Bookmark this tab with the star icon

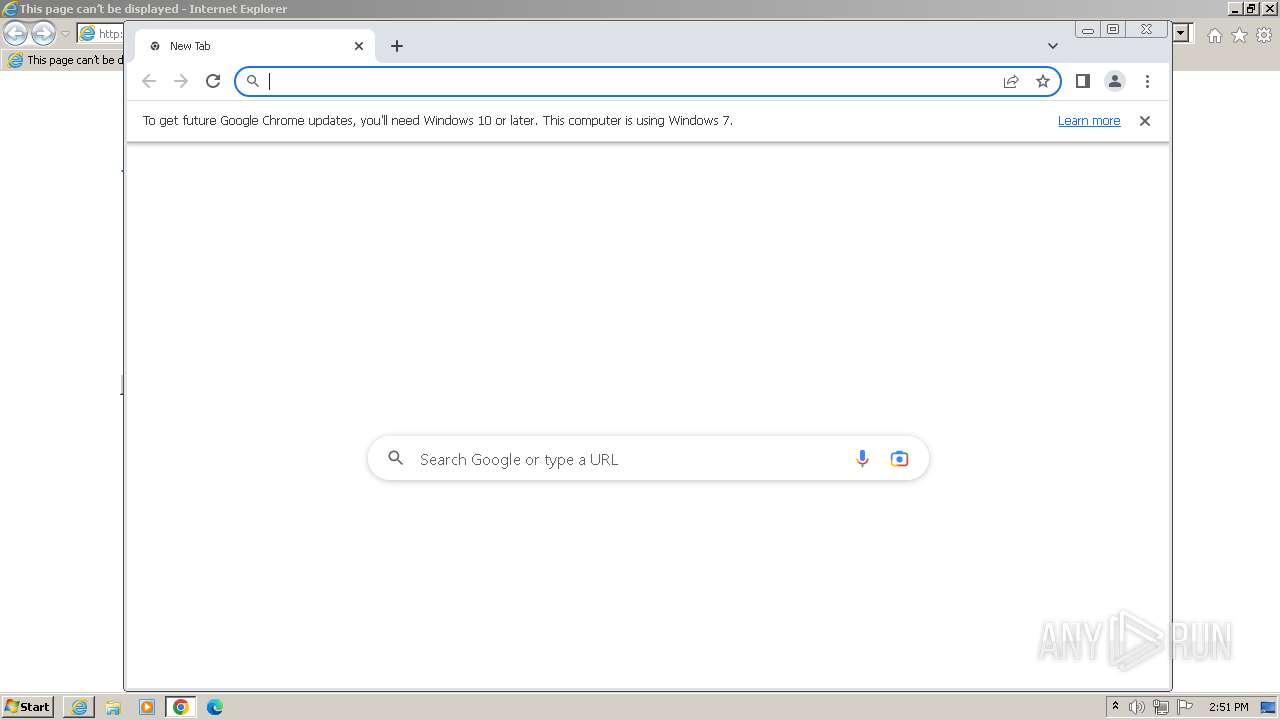[x=1043, y=81]
